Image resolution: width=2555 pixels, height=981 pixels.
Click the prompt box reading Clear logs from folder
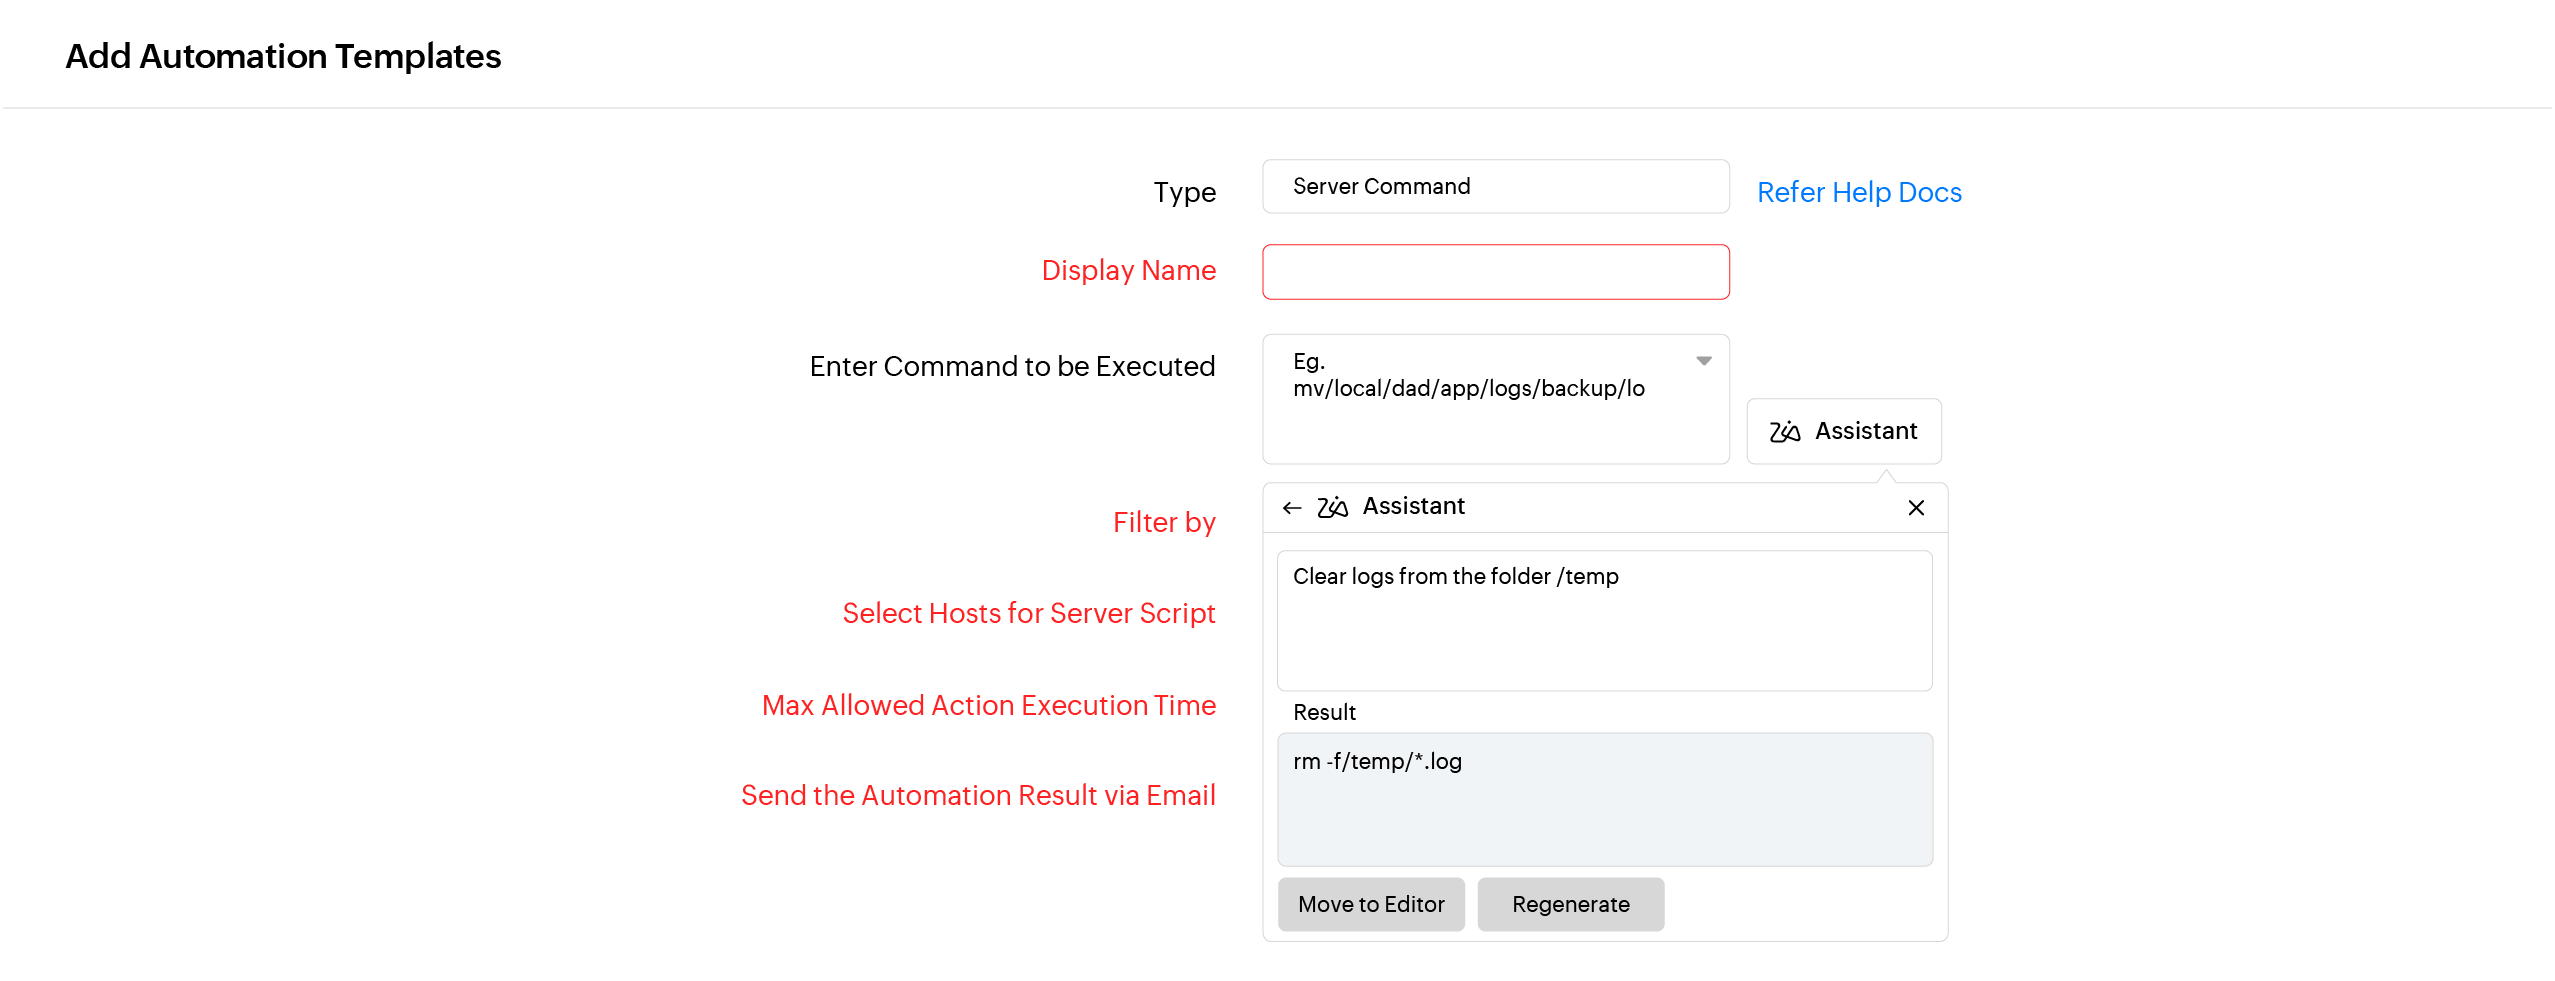pyautogui.click(x=1604, y=620)
